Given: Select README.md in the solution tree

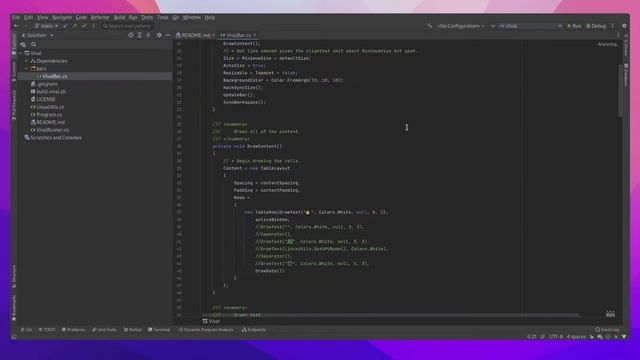Looking at the screenshot, I should click(50, 122).
